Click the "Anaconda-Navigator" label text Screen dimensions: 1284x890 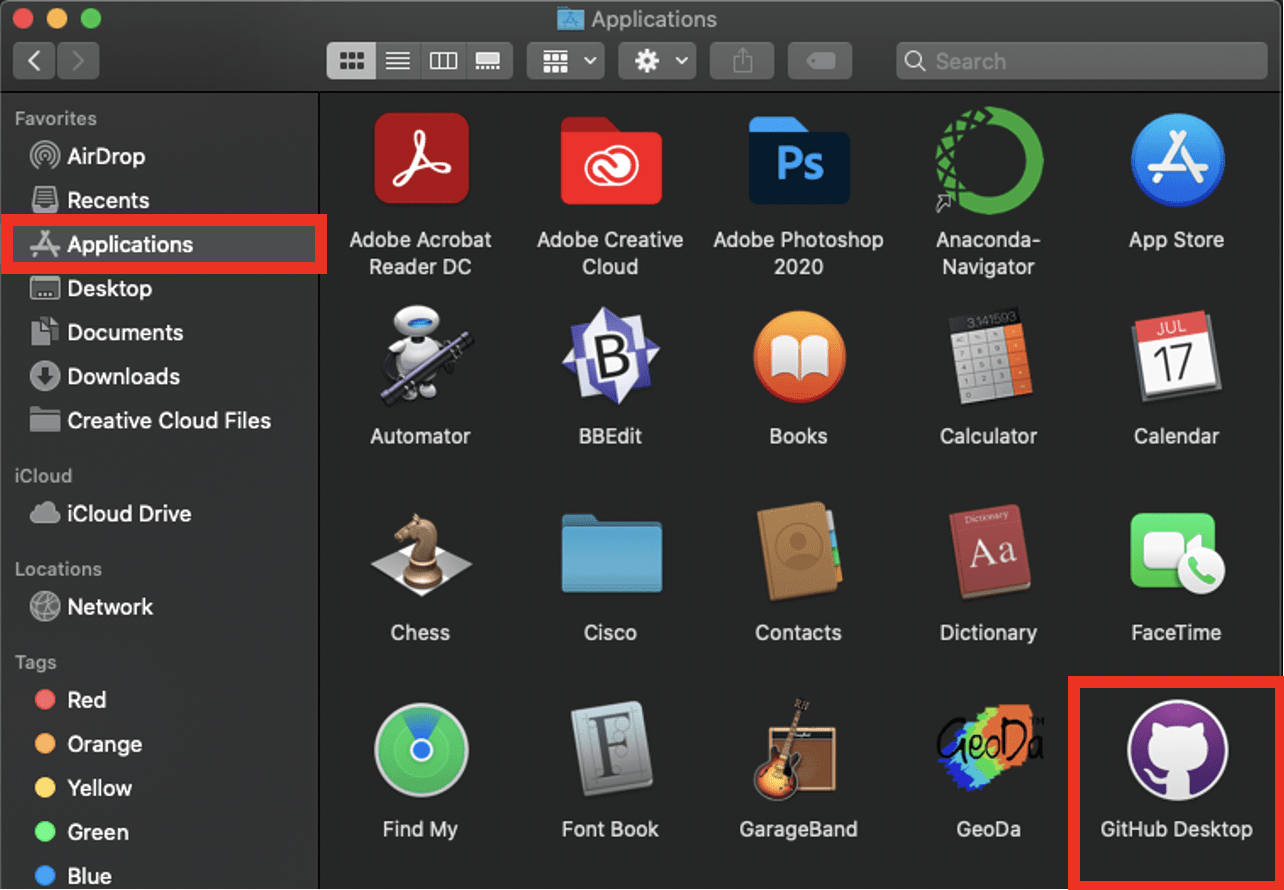[x=988, y=253]
